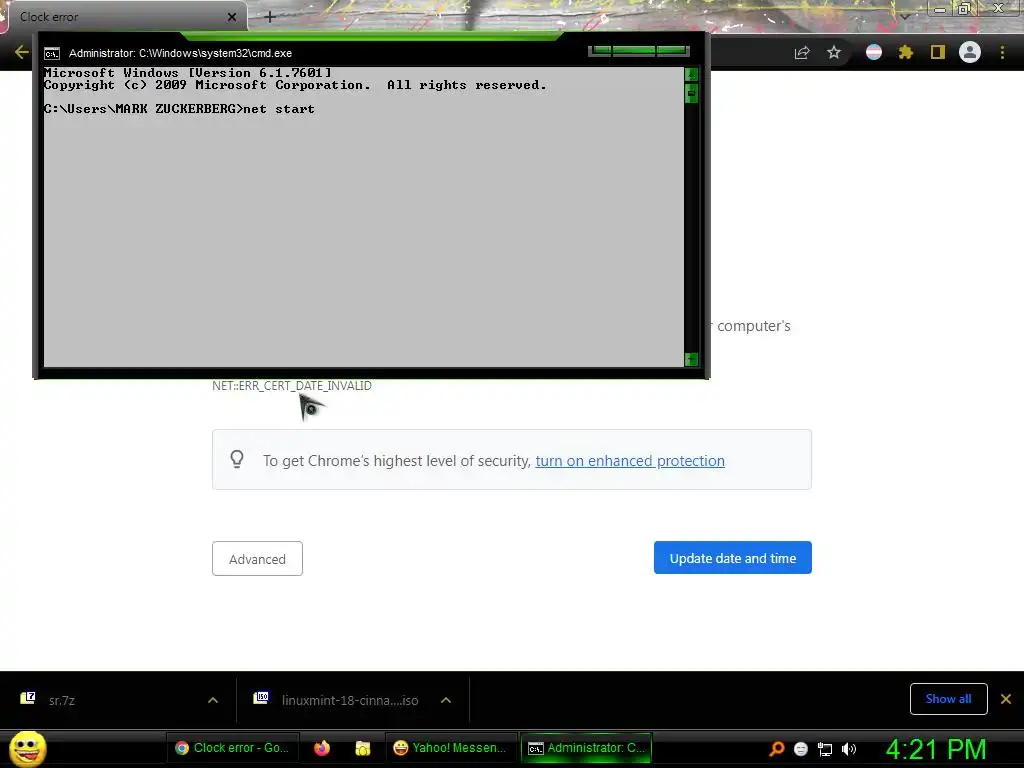Viewport: 1024px width, 768px height.
Task: Open the tab search chevron in Chrome title bar
Action: [x=904, y=16]
